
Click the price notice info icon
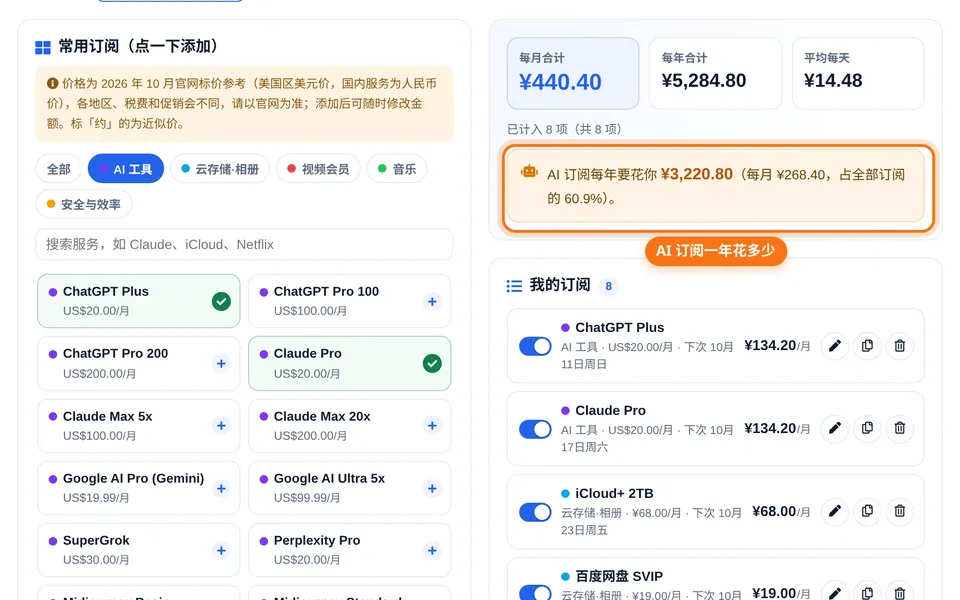[x=53, y=83]
